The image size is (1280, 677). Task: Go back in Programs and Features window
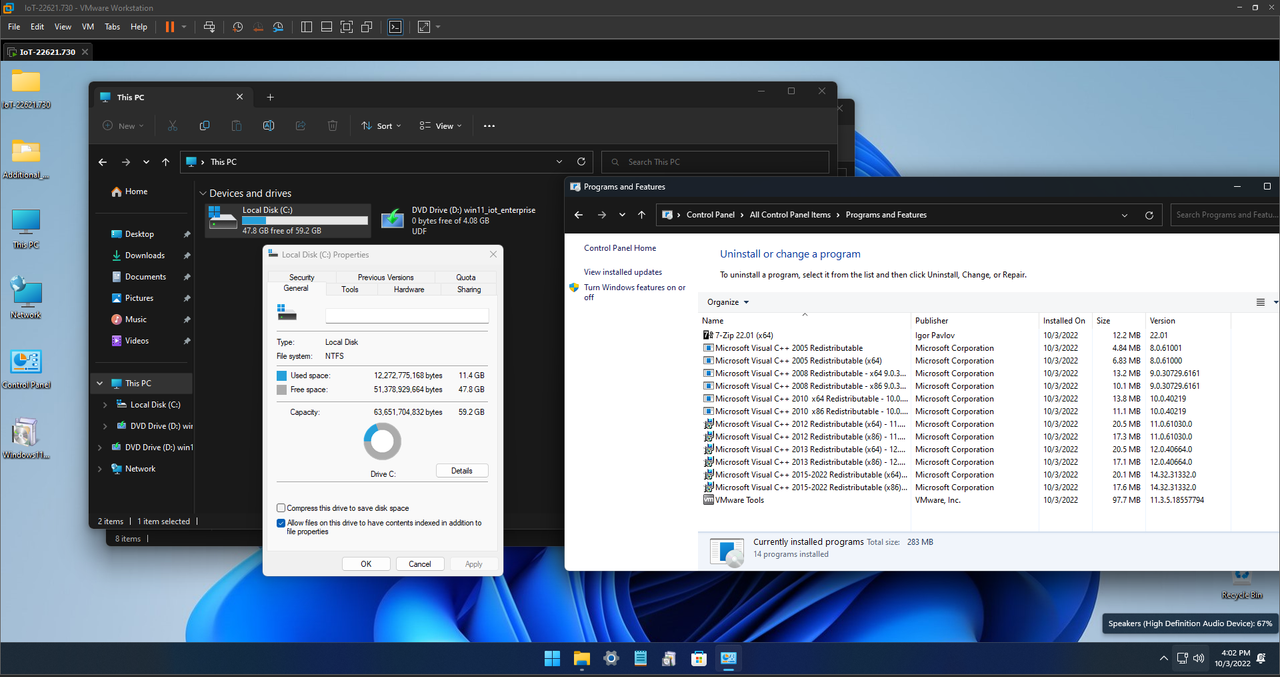(x=578, y=214)
